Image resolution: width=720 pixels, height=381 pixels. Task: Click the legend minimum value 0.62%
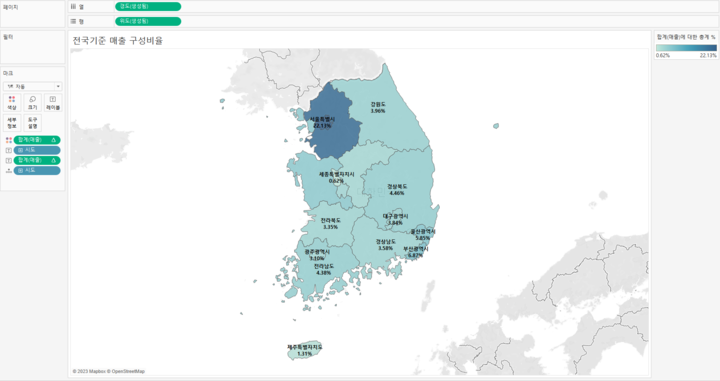point(663,55)
